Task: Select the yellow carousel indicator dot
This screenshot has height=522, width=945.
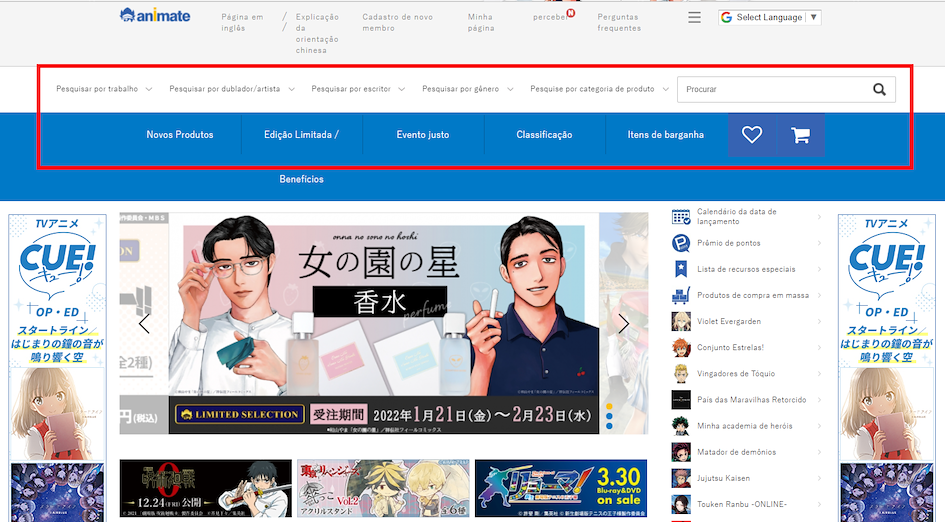Action: (609, 406)
